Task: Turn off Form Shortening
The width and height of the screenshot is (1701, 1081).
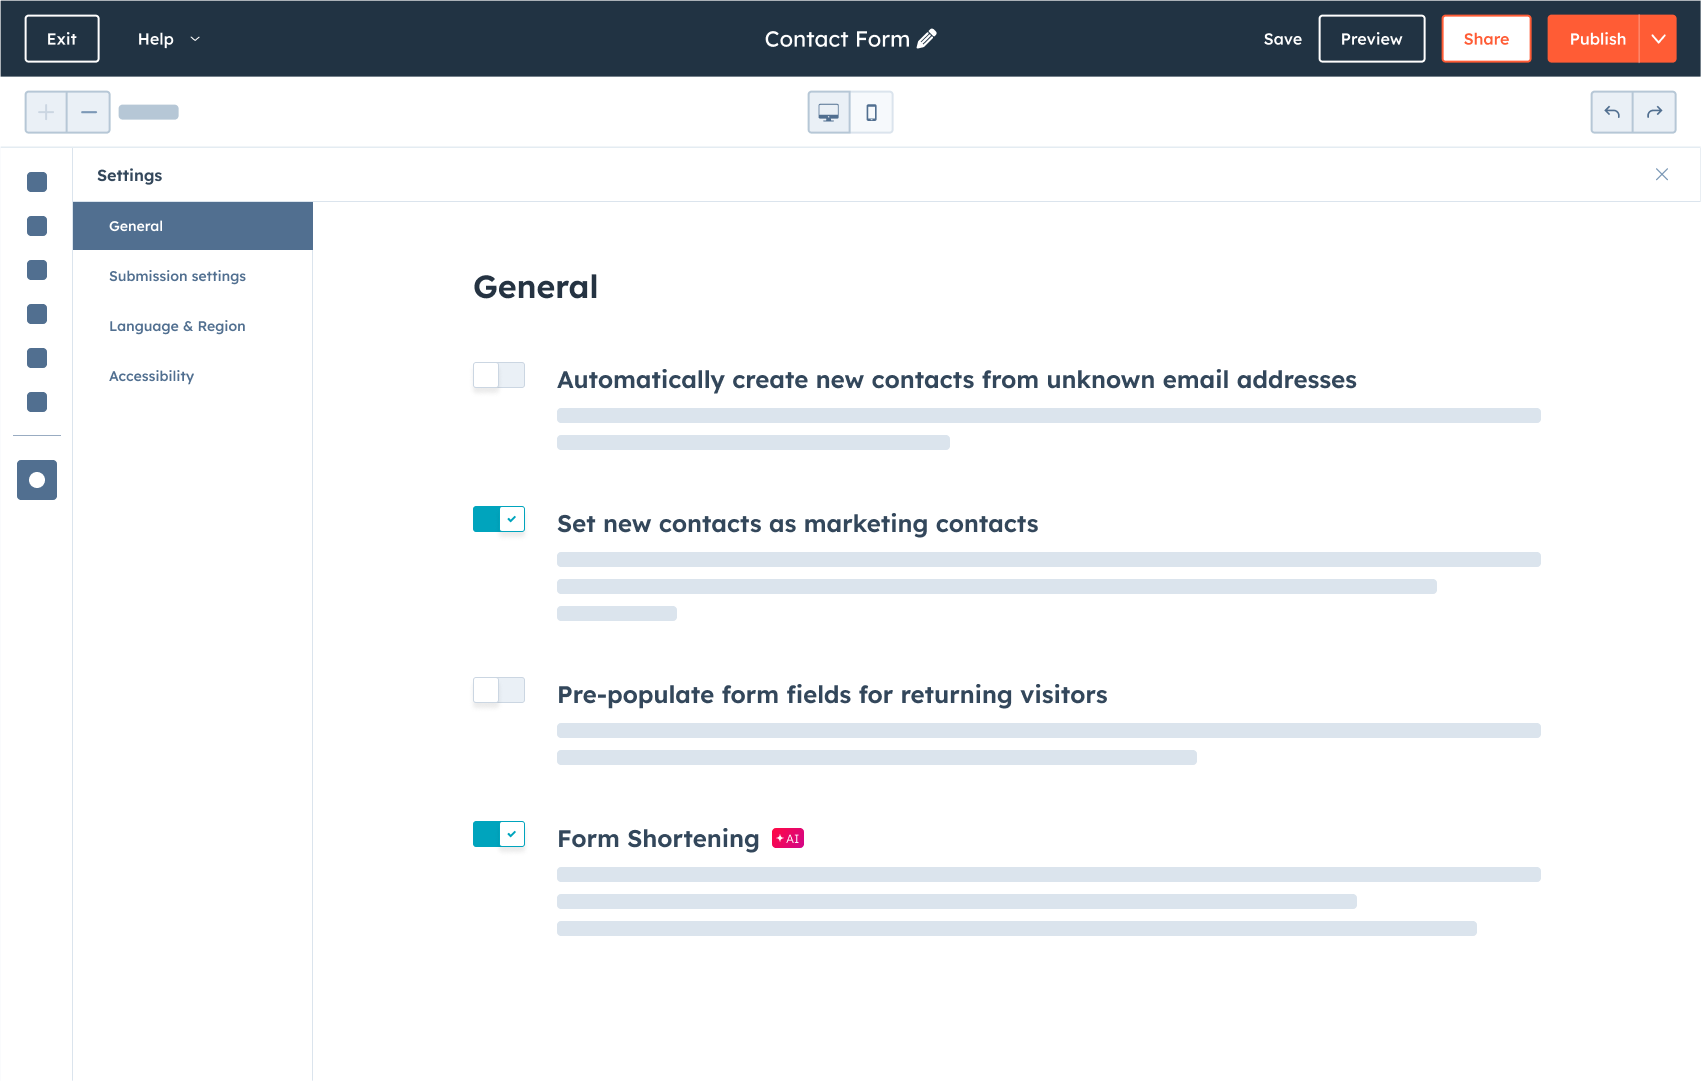Action: coord(498,834)
